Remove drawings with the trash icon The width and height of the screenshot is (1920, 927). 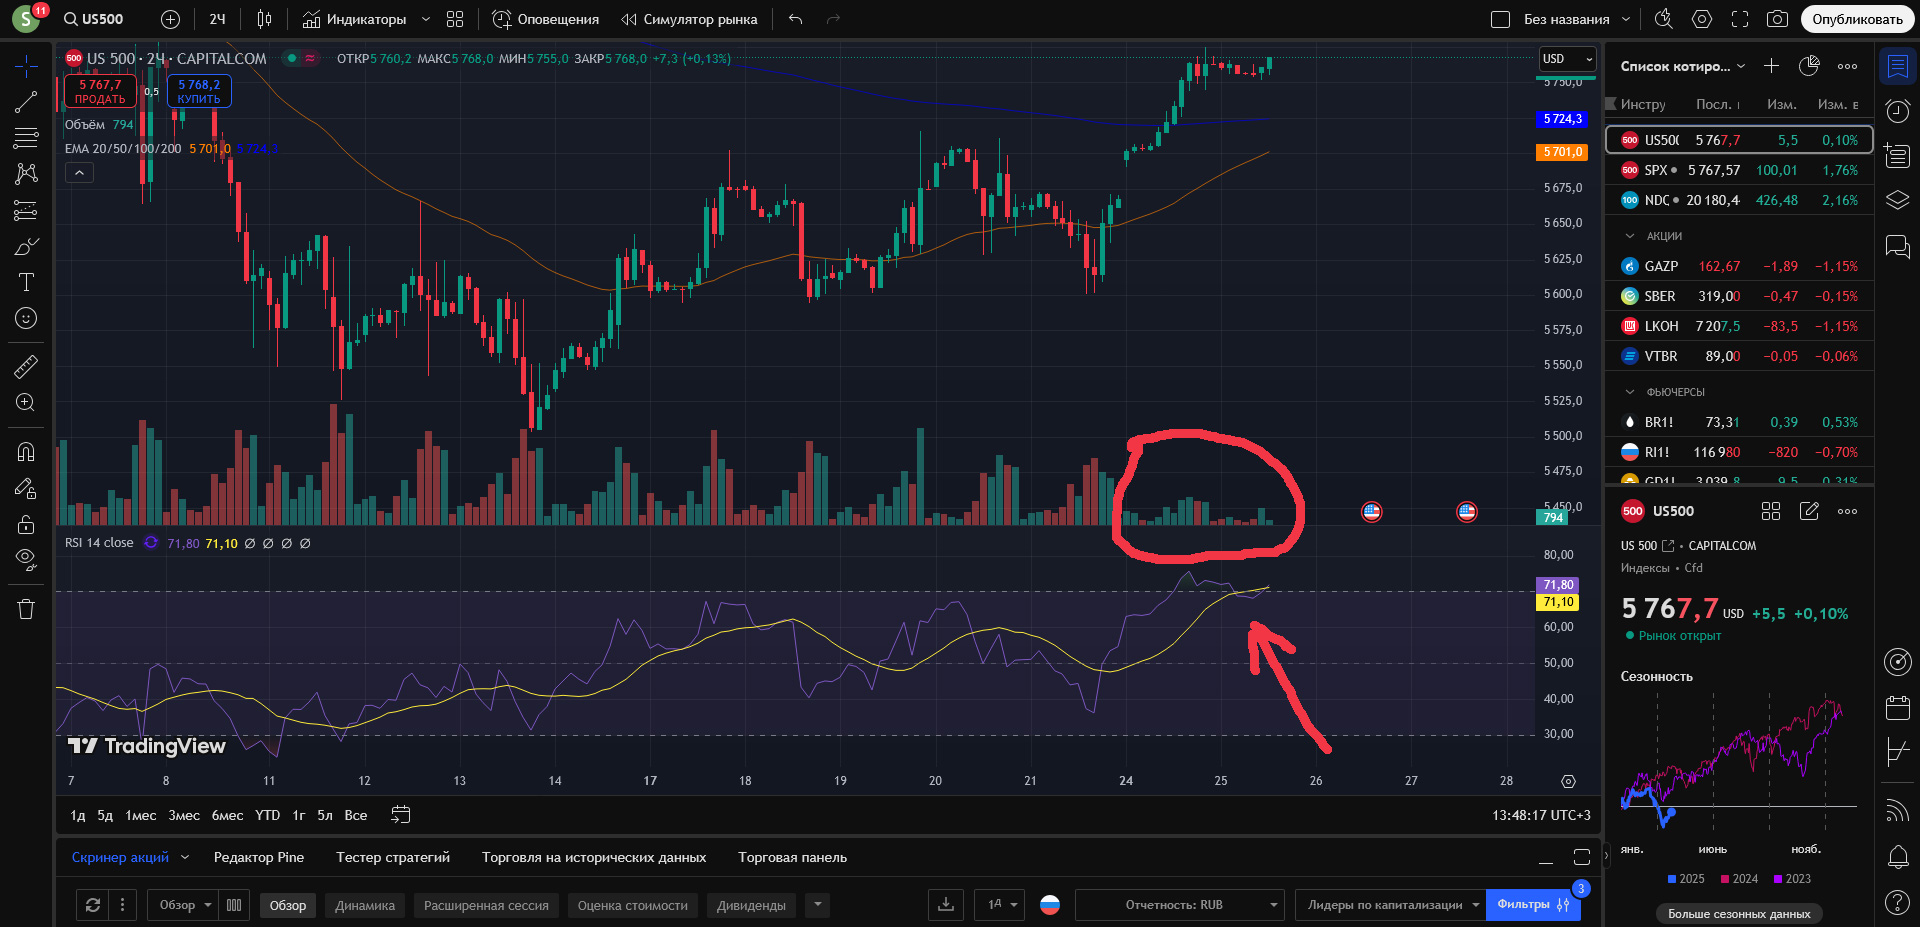26,609
